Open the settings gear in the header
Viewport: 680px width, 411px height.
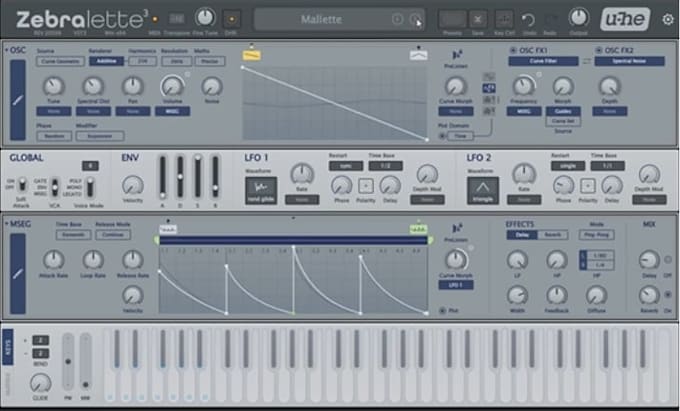click(x=668, y=20)
